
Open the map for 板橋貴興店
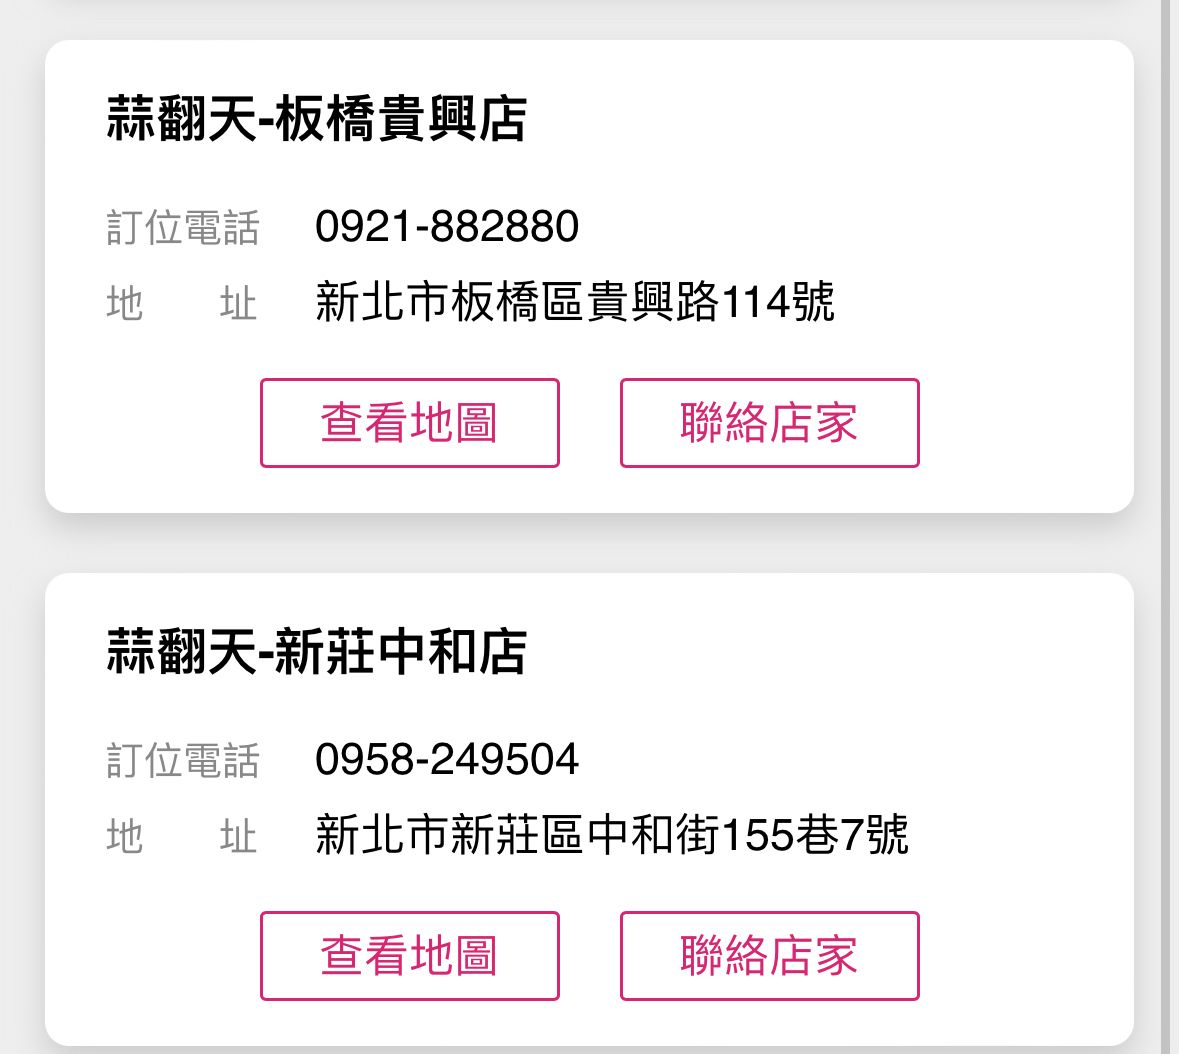(409, 423)
